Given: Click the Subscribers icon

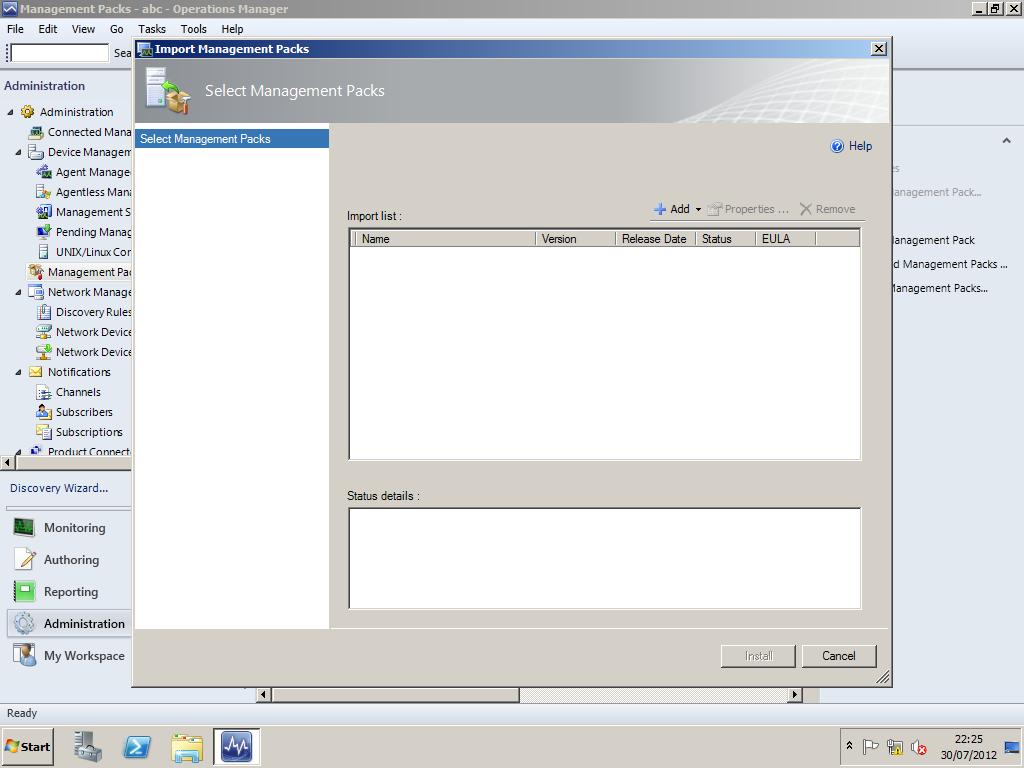Looking at the screenshot, I should click(x=44, y=412).
